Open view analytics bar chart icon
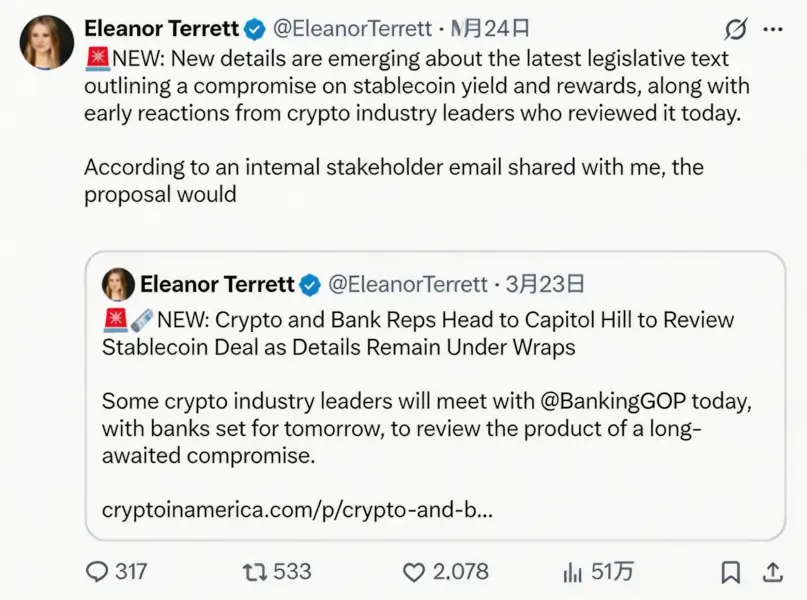 (x=573, y=572)
